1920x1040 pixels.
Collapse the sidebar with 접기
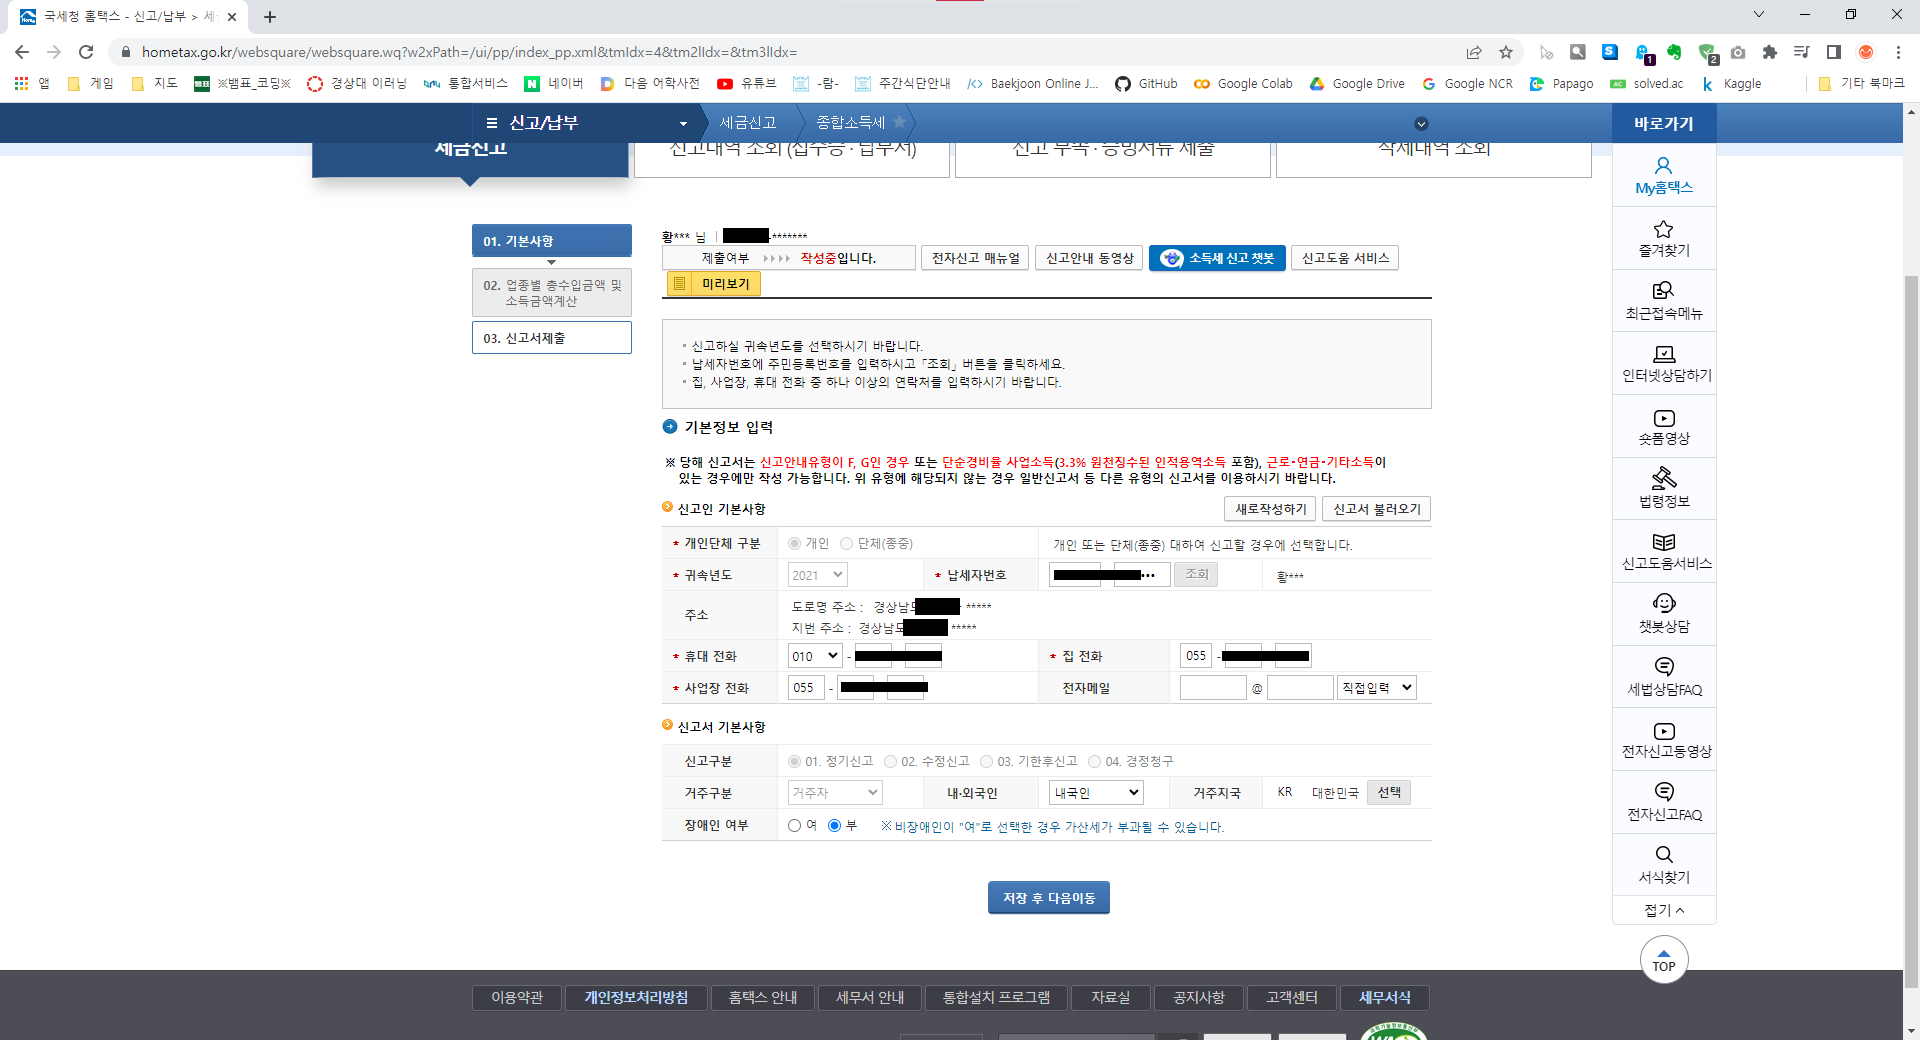pyautogui.click(x=1664, y=910)
